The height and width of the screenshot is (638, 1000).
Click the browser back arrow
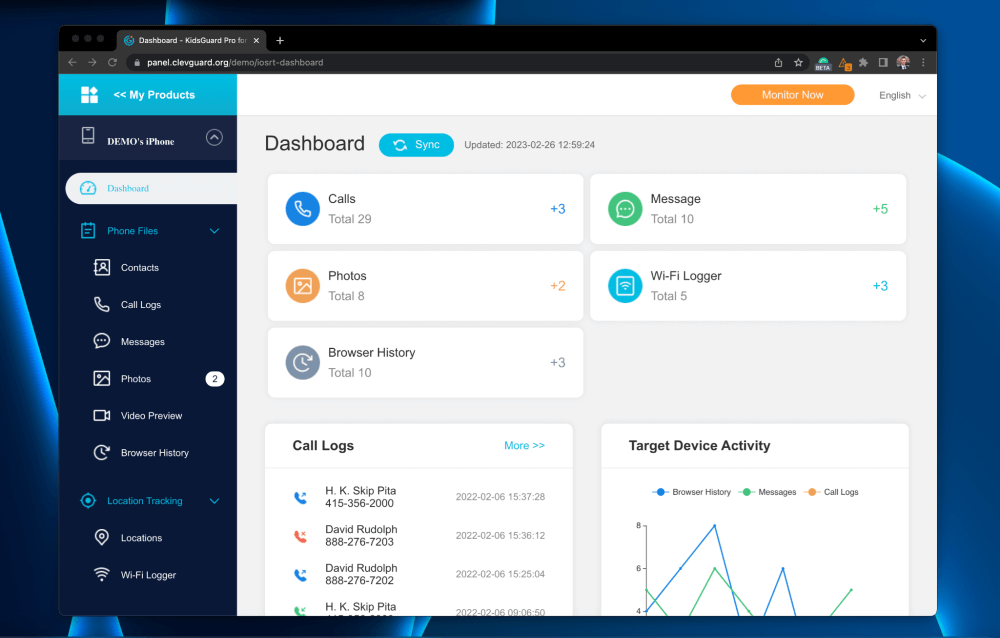pyautogui.click(x=72, y=63)
